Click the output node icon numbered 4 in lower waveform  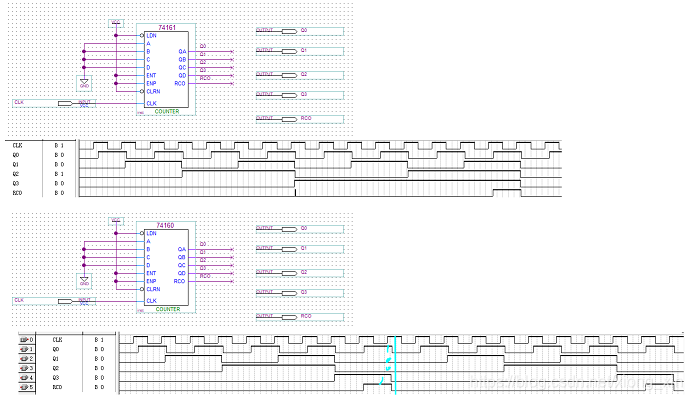click(x=26, y=377)
